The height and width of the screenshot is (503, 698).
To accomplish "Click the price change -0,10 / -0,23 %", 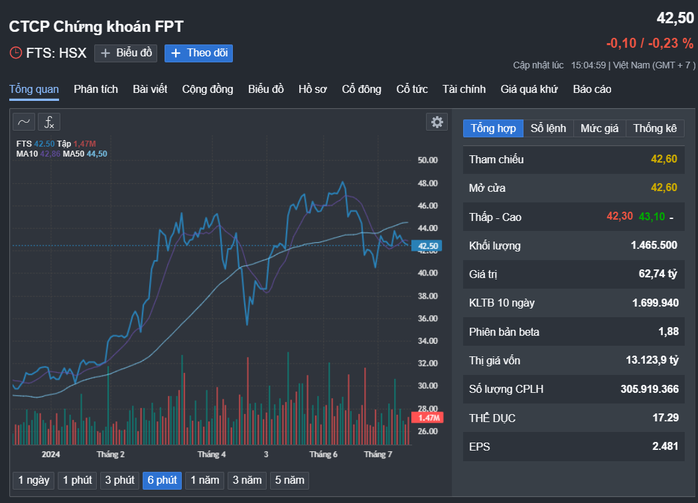I will (649, 44).
